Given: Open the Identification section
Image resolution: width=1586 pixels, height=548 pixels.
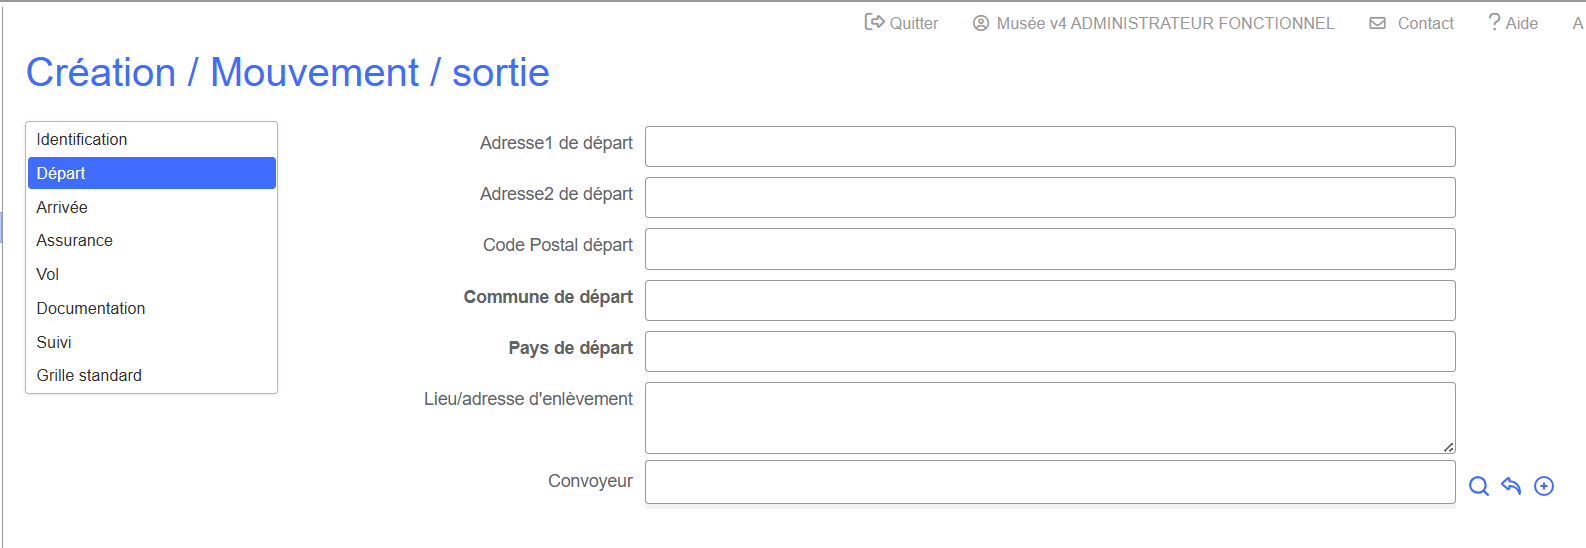Looking at the screenshot, I should (82, 139).
